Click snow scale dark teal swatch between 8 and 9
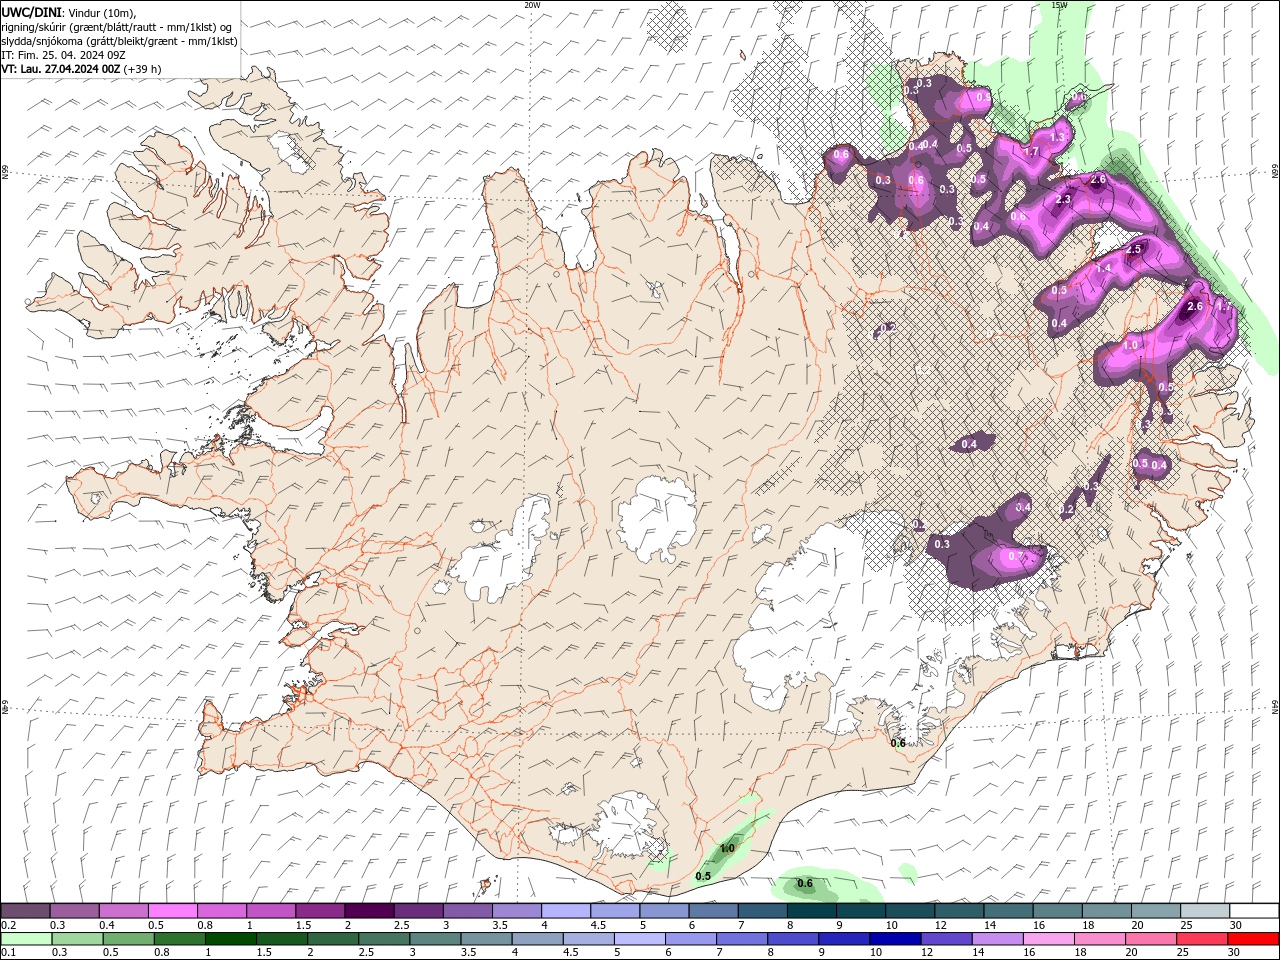Screen dimensions: 1280x960 pos(812,910)
